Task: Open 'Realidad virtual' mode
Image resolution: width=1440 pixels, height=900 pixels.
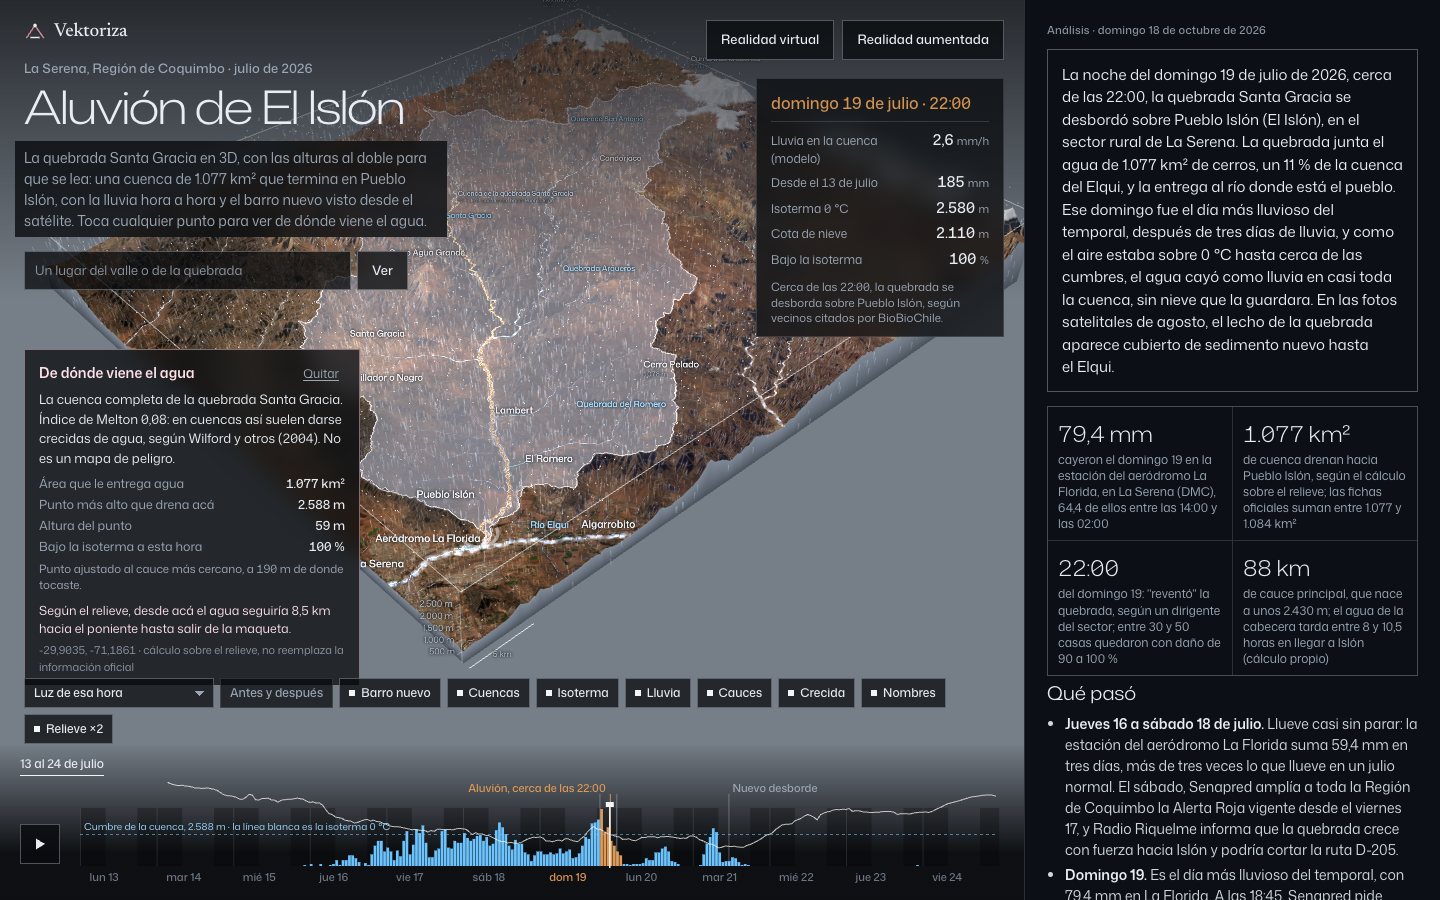Action: [x=770, y=40]
